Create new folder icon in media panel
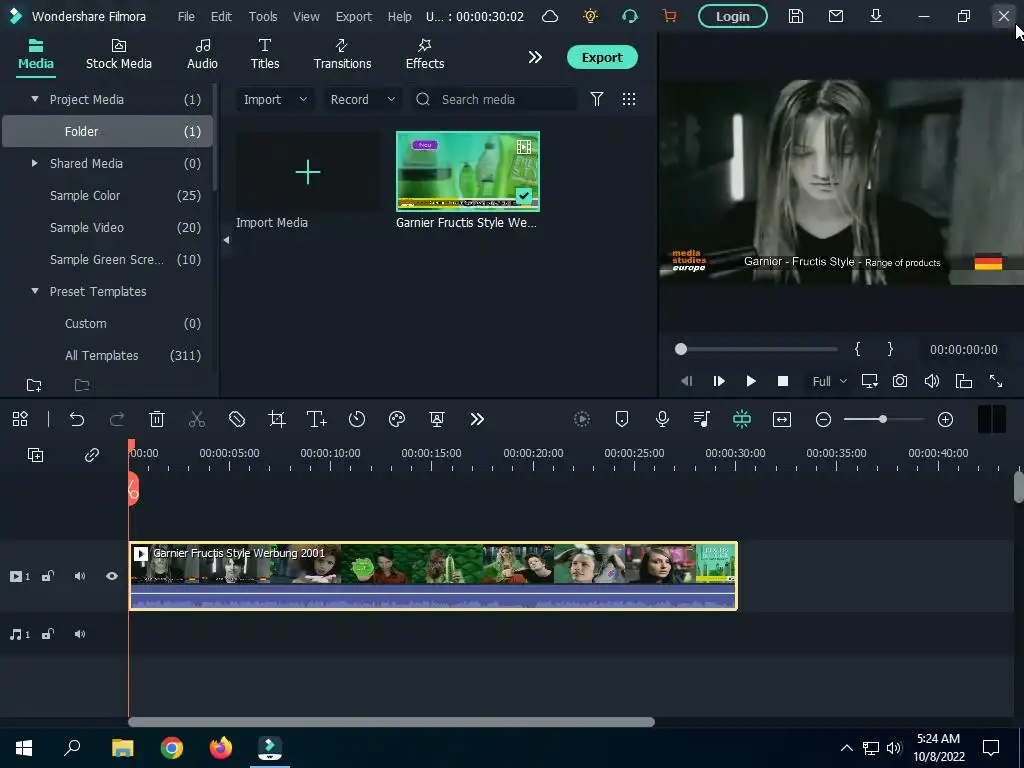The height and width of the screenshot is (768, 1024). point(34,385)
